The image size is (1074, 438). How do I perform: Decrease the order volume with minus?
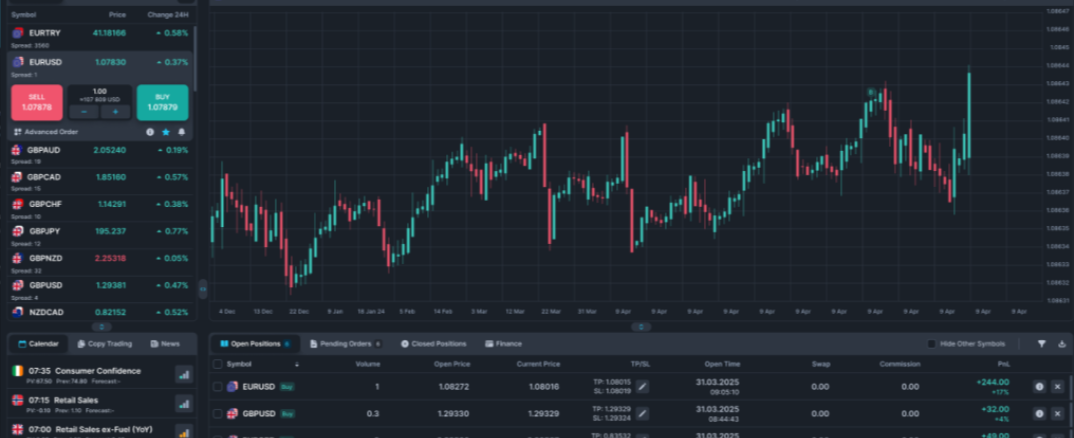tap(84, 112)
